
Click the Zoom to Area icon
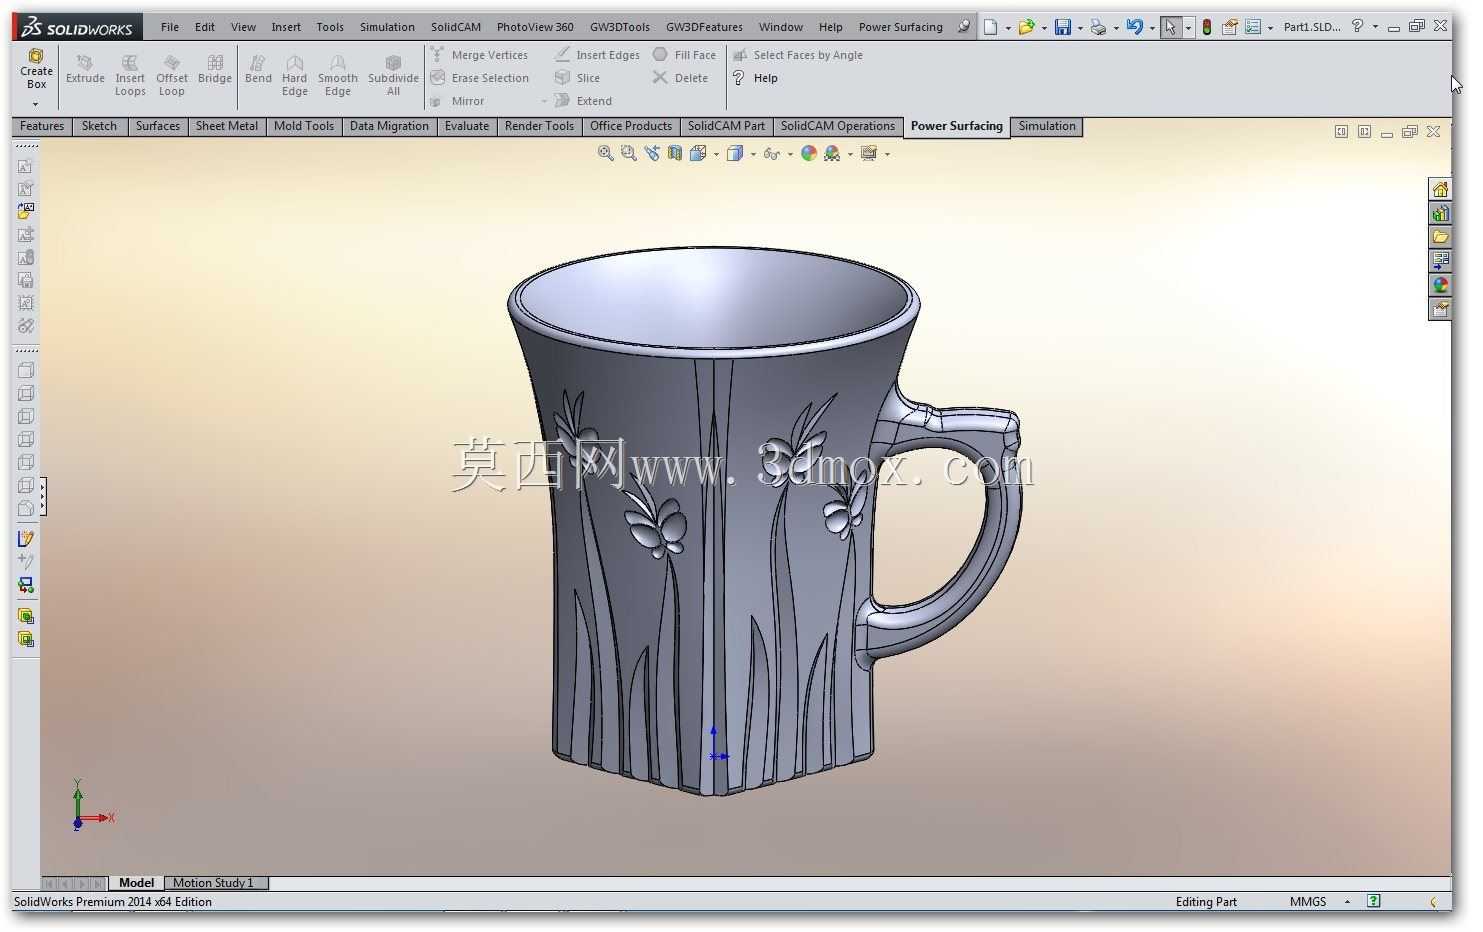(629, 153)
